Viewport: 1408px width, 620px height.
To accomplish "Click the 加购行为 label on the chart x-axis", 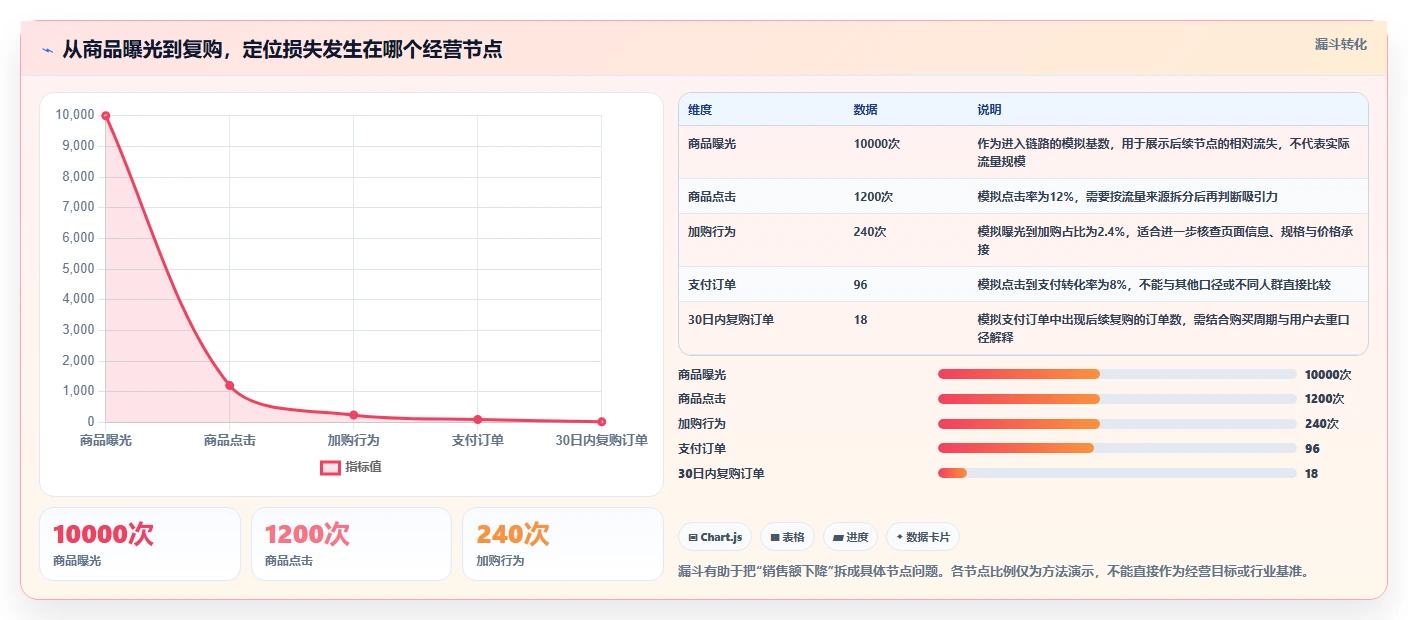I will point(353,440).
